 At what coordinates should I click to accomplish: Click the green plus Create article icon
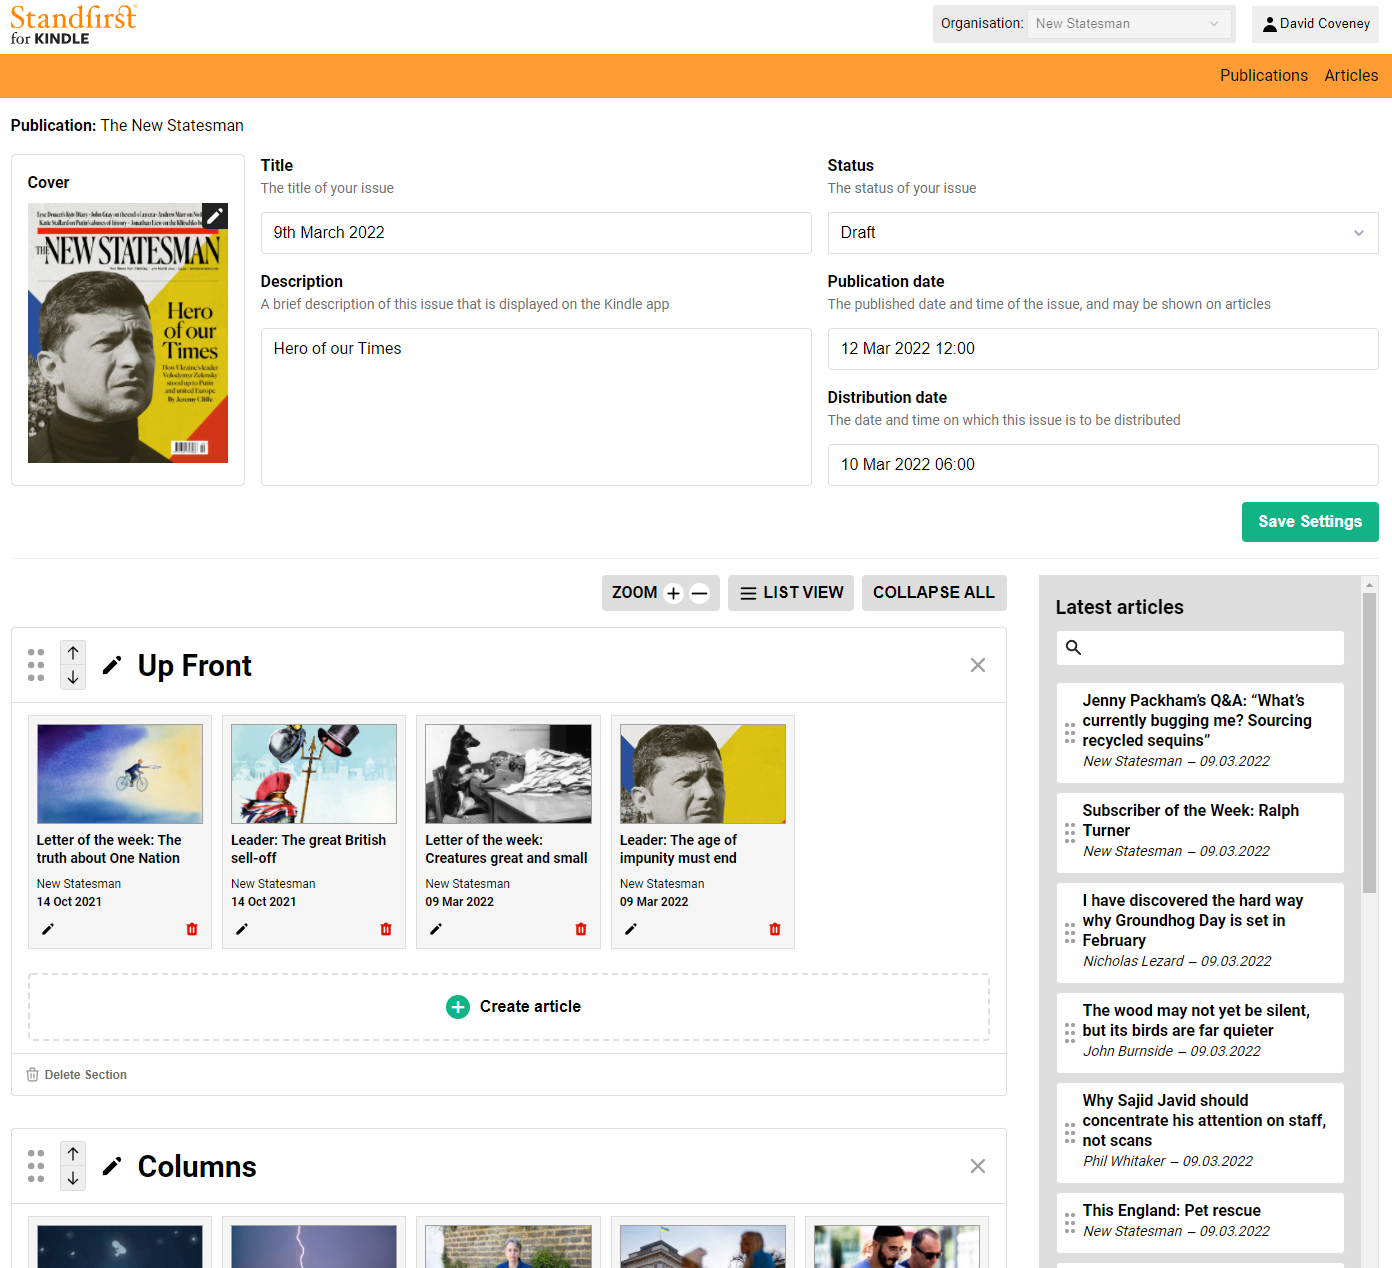458,1007
